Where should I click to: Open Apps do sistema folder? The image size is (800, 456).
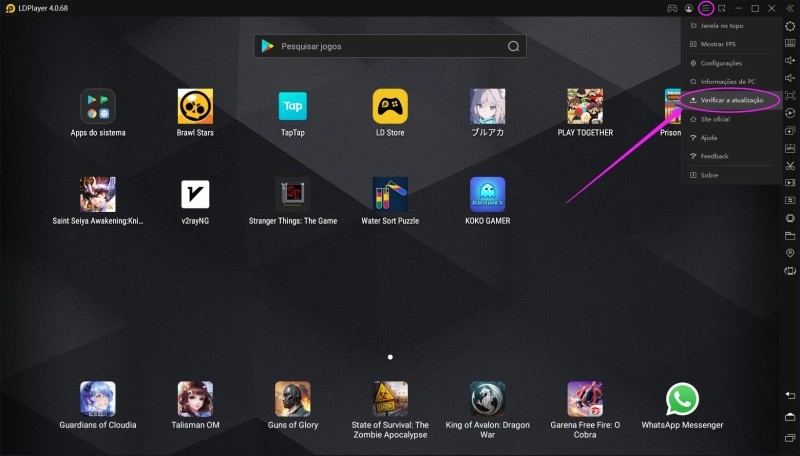click(98, 106)
